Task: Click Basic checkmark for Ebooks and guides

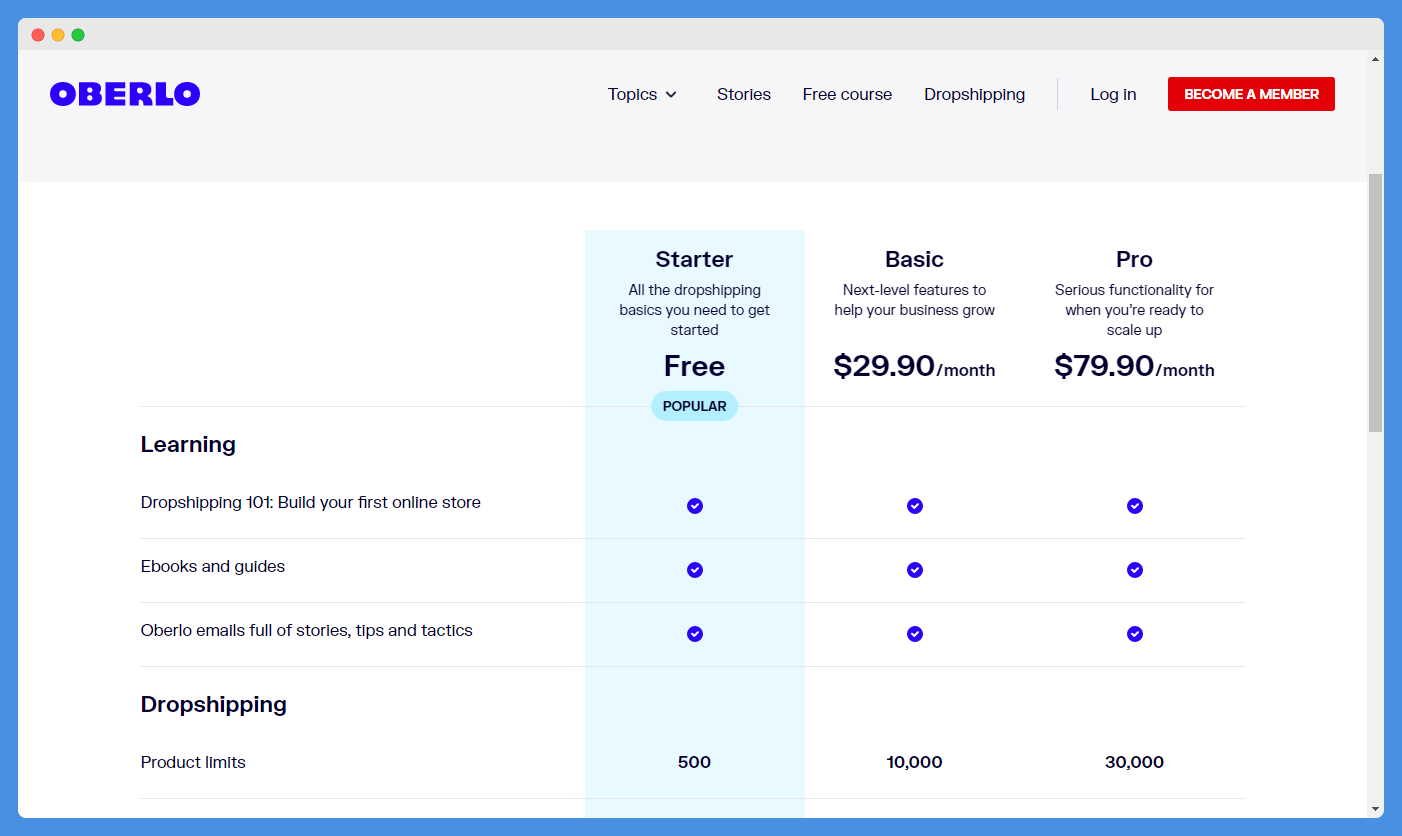Action: point(914,570)
